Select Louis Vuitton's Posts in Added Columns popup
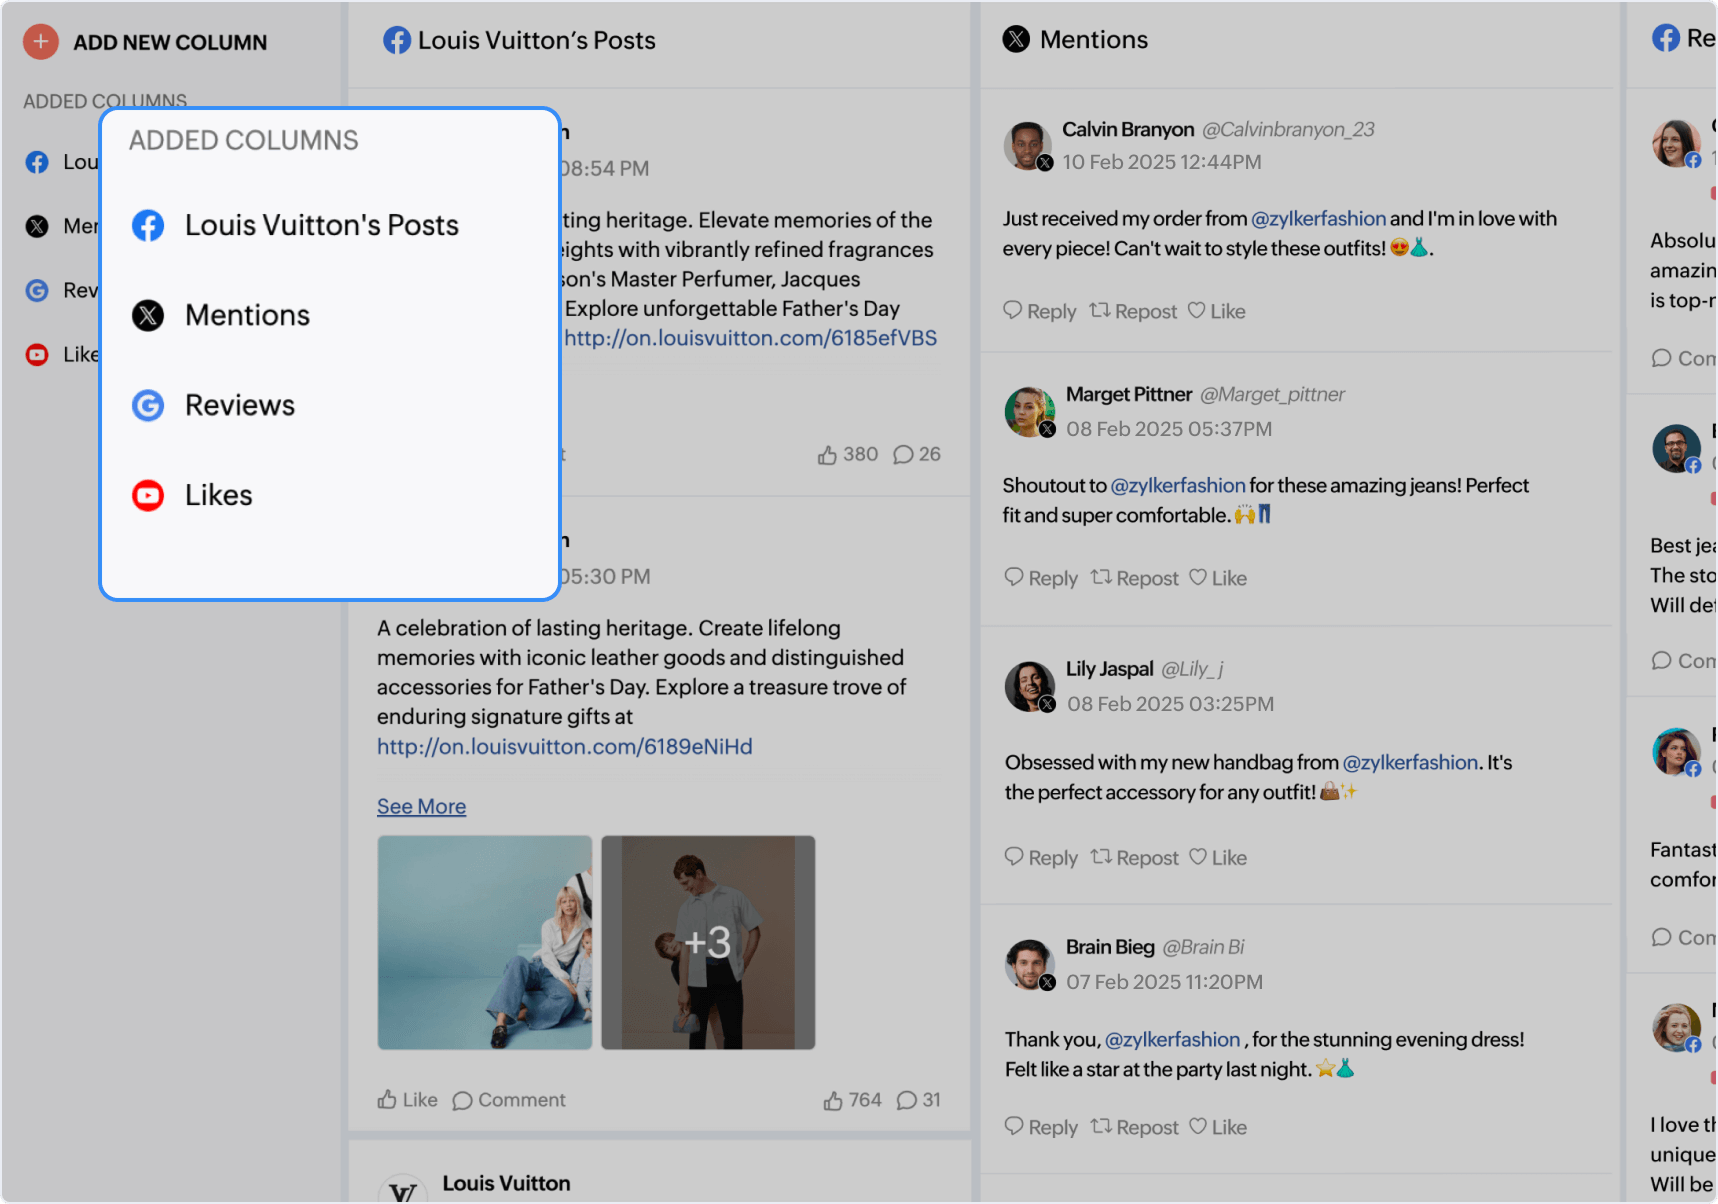1718x1204 pixels. (321, 225)
